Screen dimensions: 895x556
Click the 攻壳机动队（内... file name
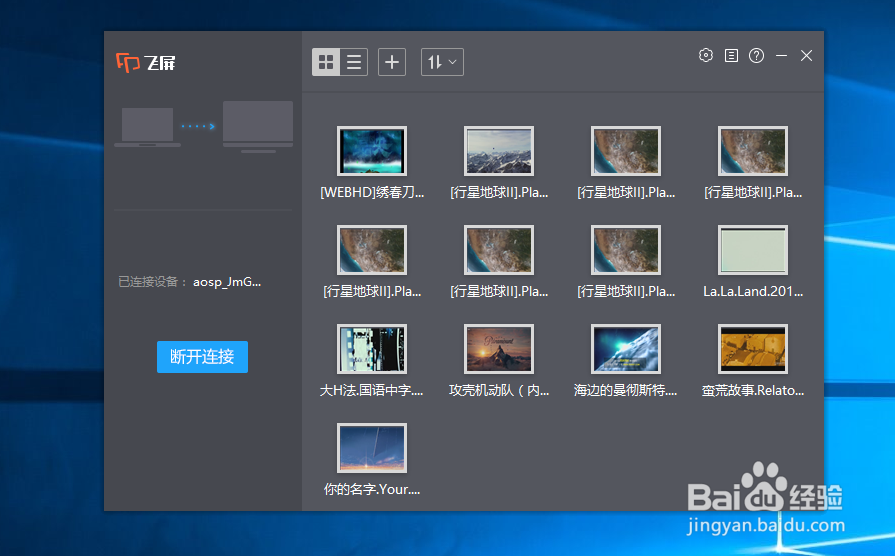coord(499,390)
